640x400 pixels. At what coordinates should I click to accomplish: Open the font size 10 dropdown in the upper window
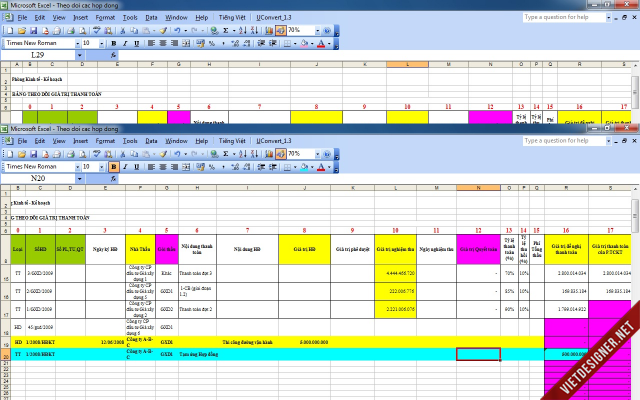pyautogui.click(x=100, y=43)
